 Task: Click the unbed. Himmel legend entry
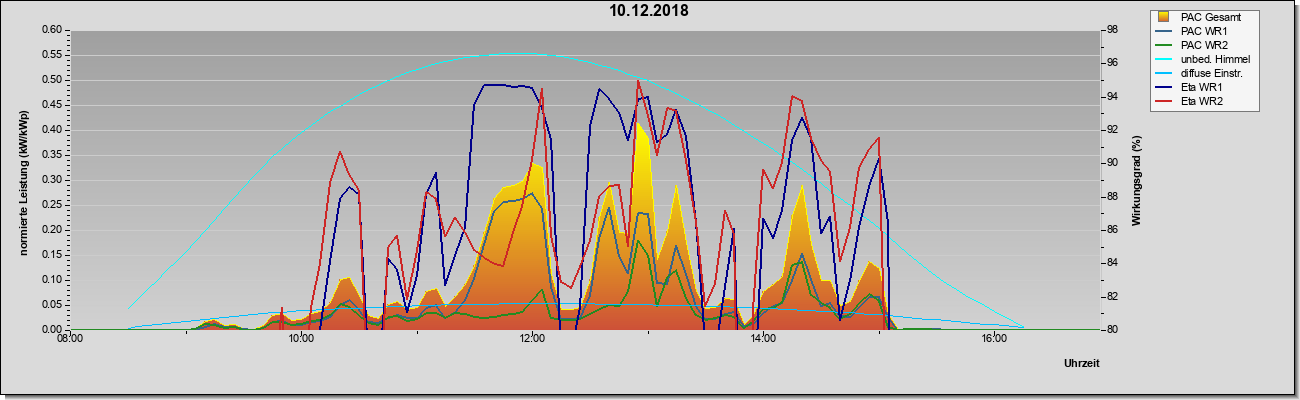point(1209,59)
